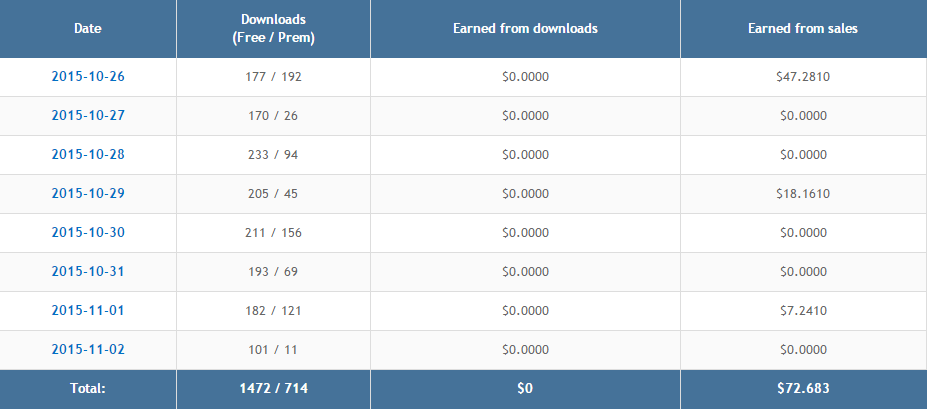The image size is (927, 411).
Task: Click the $7.2410 sales value
Action: coord(803,310)
